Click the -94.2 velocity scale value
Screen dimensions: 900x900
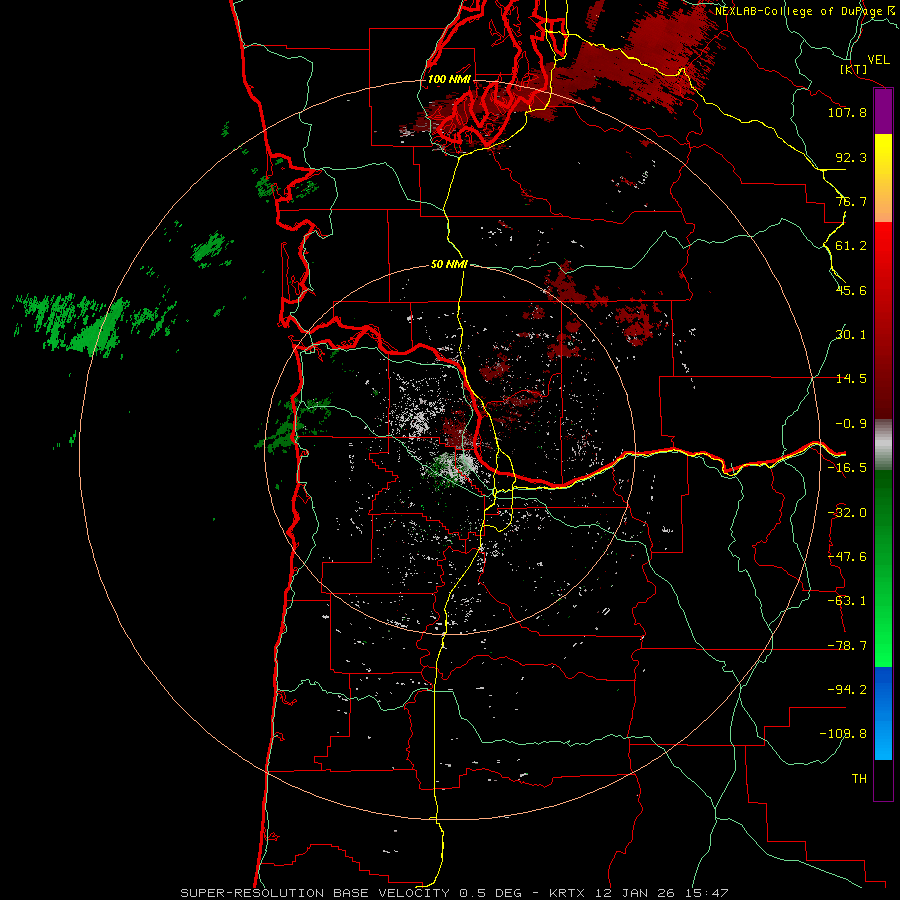coord(847,690)
